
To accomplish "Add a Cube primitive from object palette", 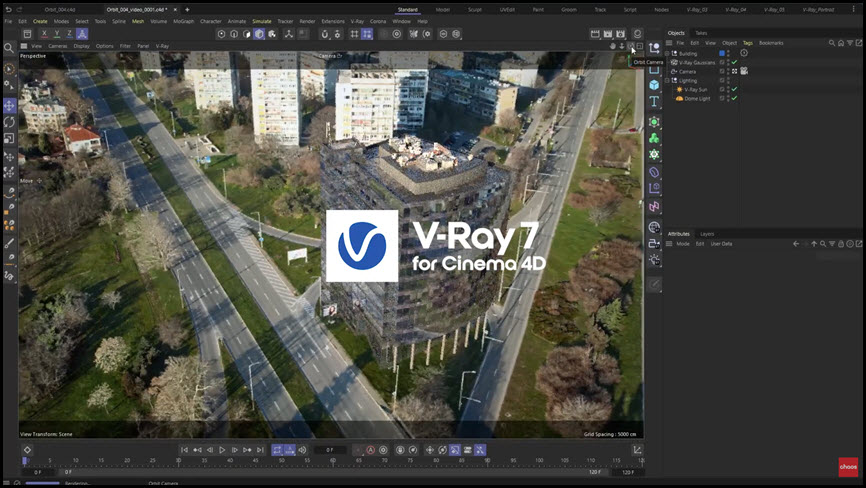I will click(654, 85).
